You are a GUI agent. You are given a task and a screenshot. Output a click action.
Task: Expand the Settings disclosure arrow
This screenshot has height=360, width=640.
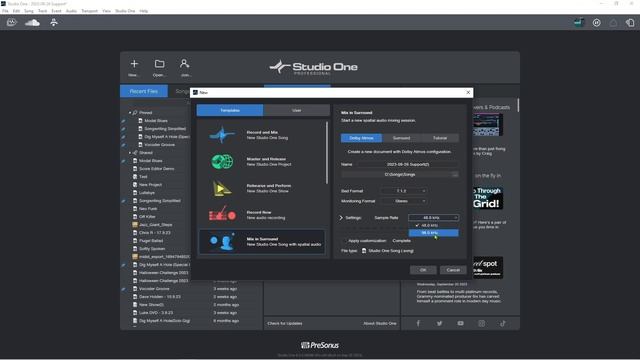click(x=341, y=218)
